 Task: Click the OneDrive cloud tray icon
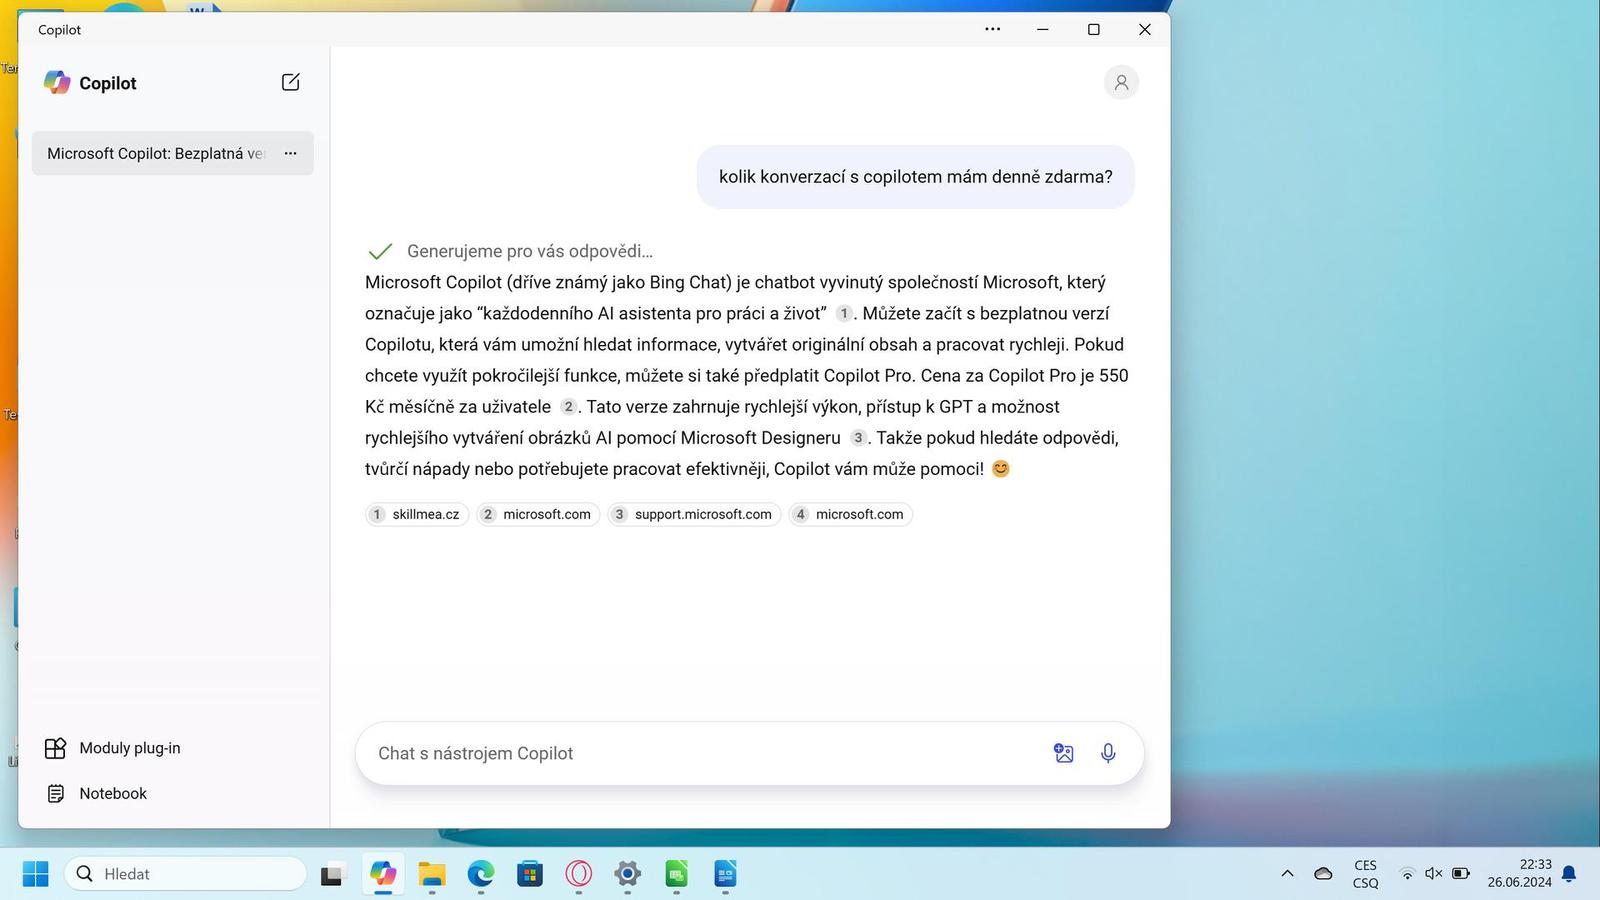1323,874
